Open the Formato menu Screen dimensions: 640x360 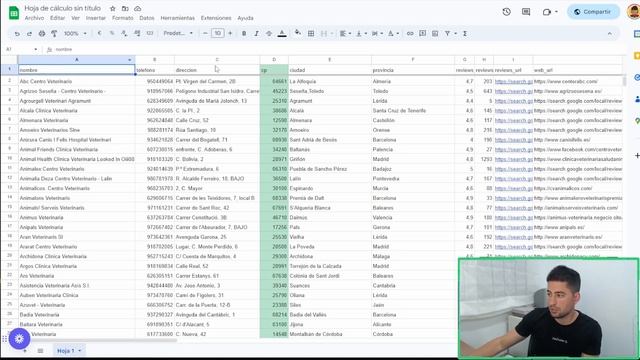tap(122, 18)
